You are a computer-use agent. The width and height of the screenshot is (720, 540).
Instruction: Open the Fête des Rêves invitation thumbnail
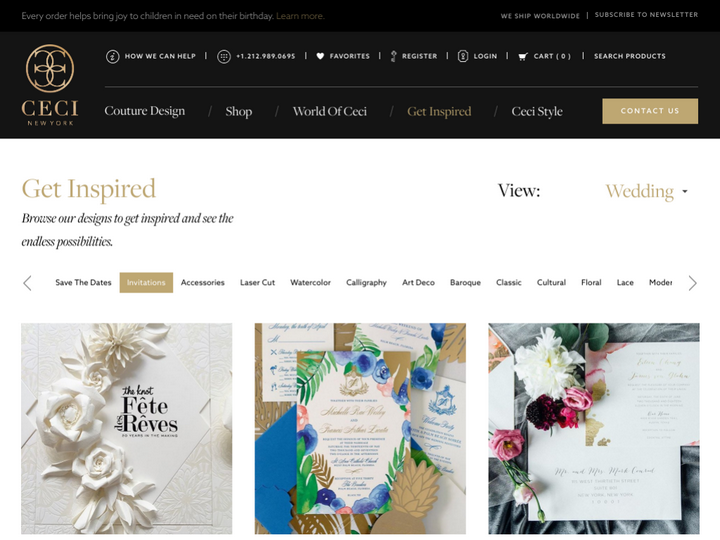[127, 428]
